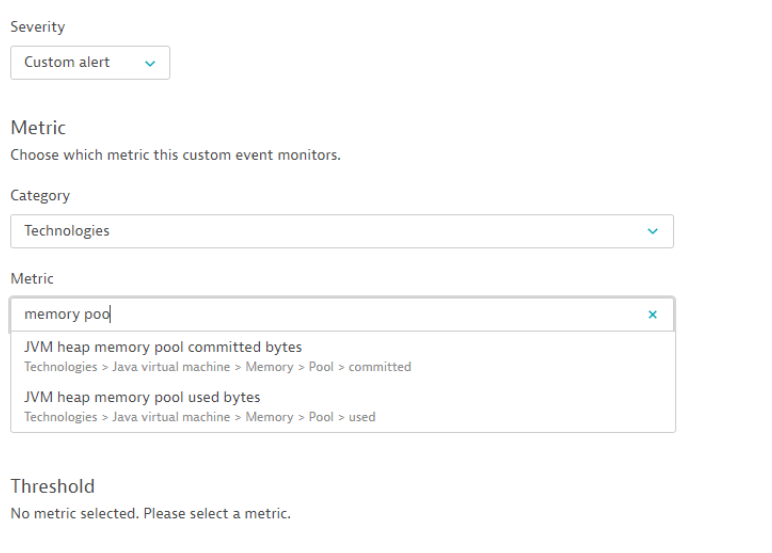Click the chevron arrow in Severity dropdown
The width and height of the screenshot is (772, 553).
coord(150,63)
